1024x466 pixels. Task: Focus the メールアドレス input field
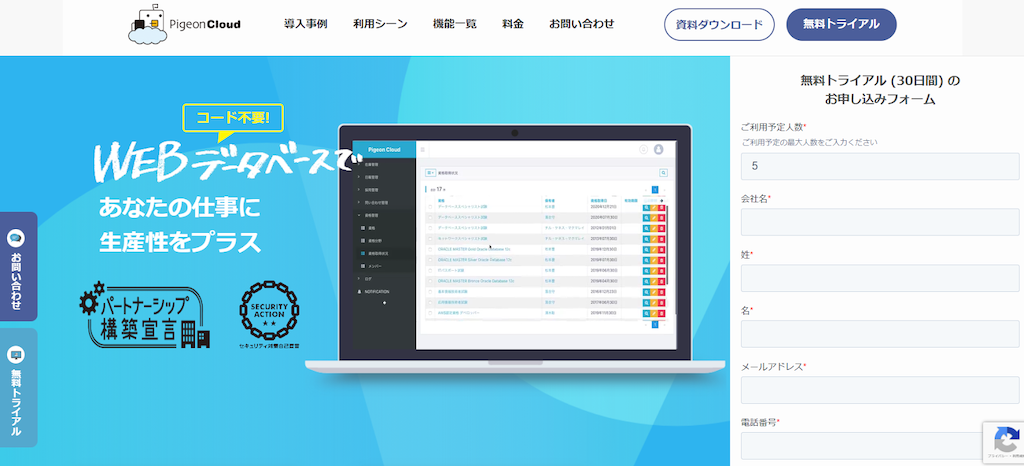(880, 390)
